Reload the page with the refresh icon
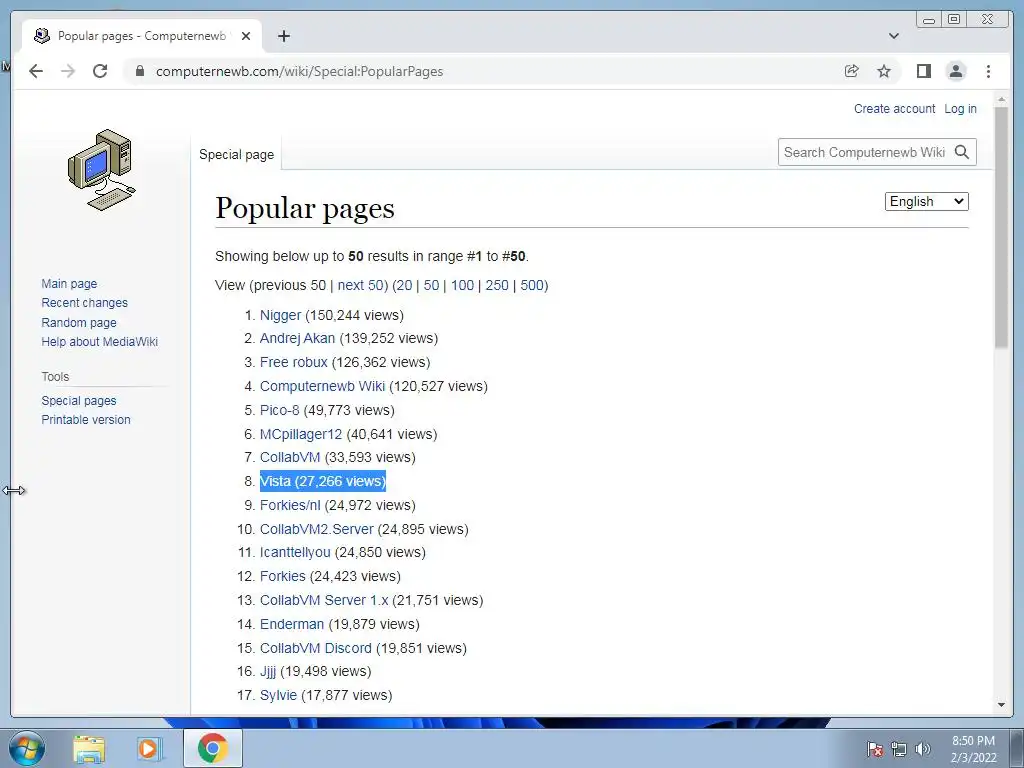The image size is (1024, 768). tap(100, 71)
